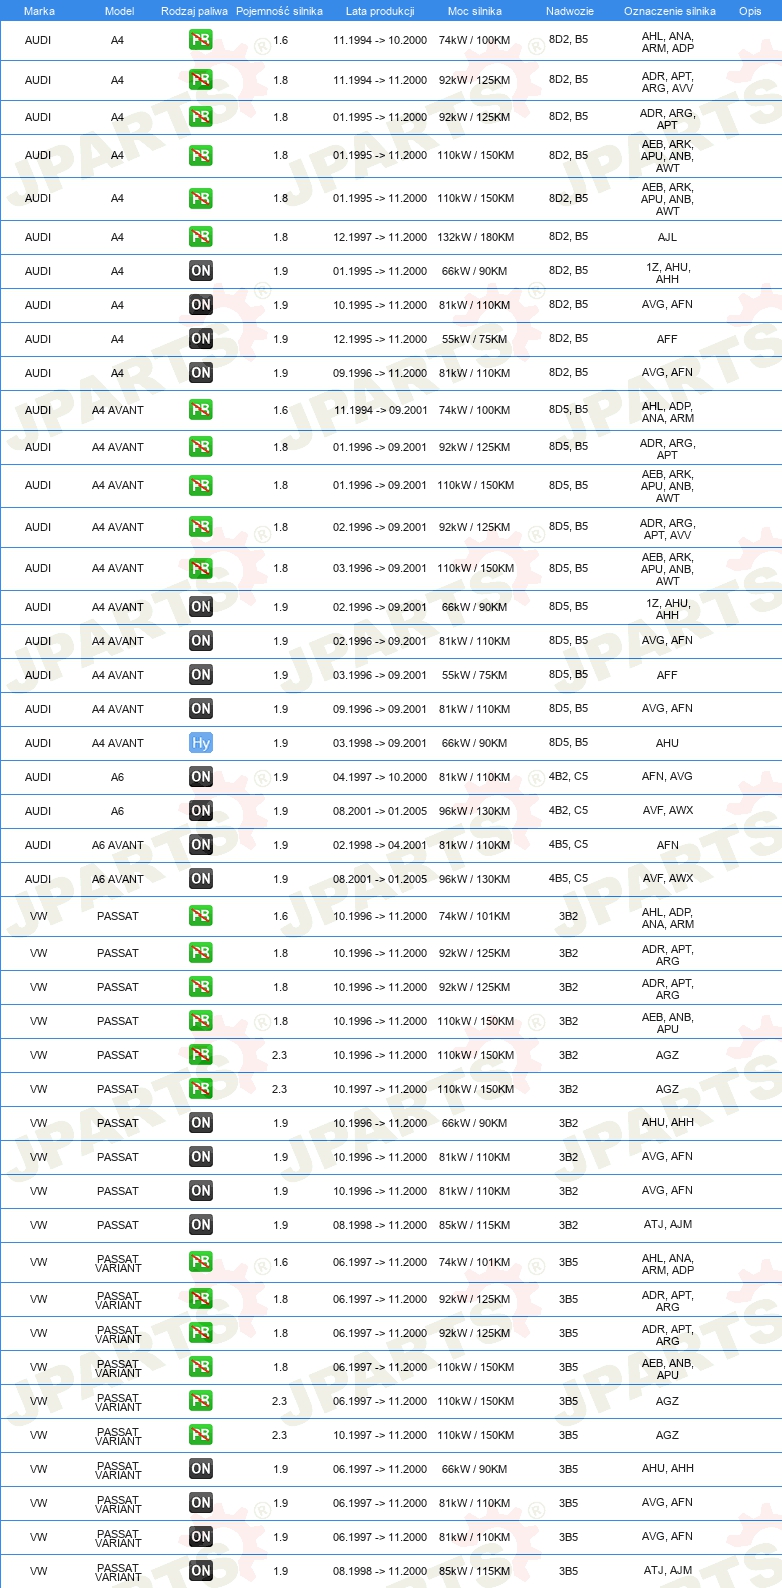Select the 4B5, C5 body cell in the 02.1998 row
The height and width of the screenshot is (1588, 782).
[x=568, y=844]
